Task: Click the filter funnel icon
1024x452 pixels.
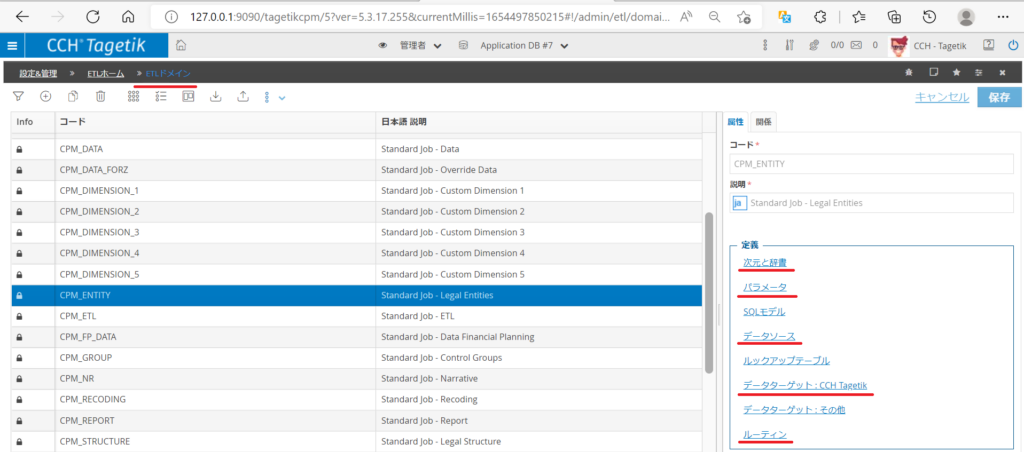Action: tap(18, 97)
